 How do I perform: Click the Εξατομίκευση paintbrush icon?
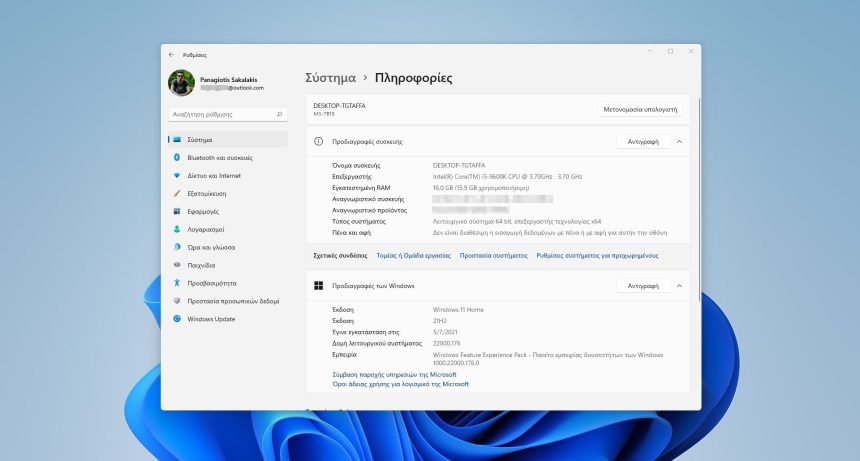coord(177,193)
